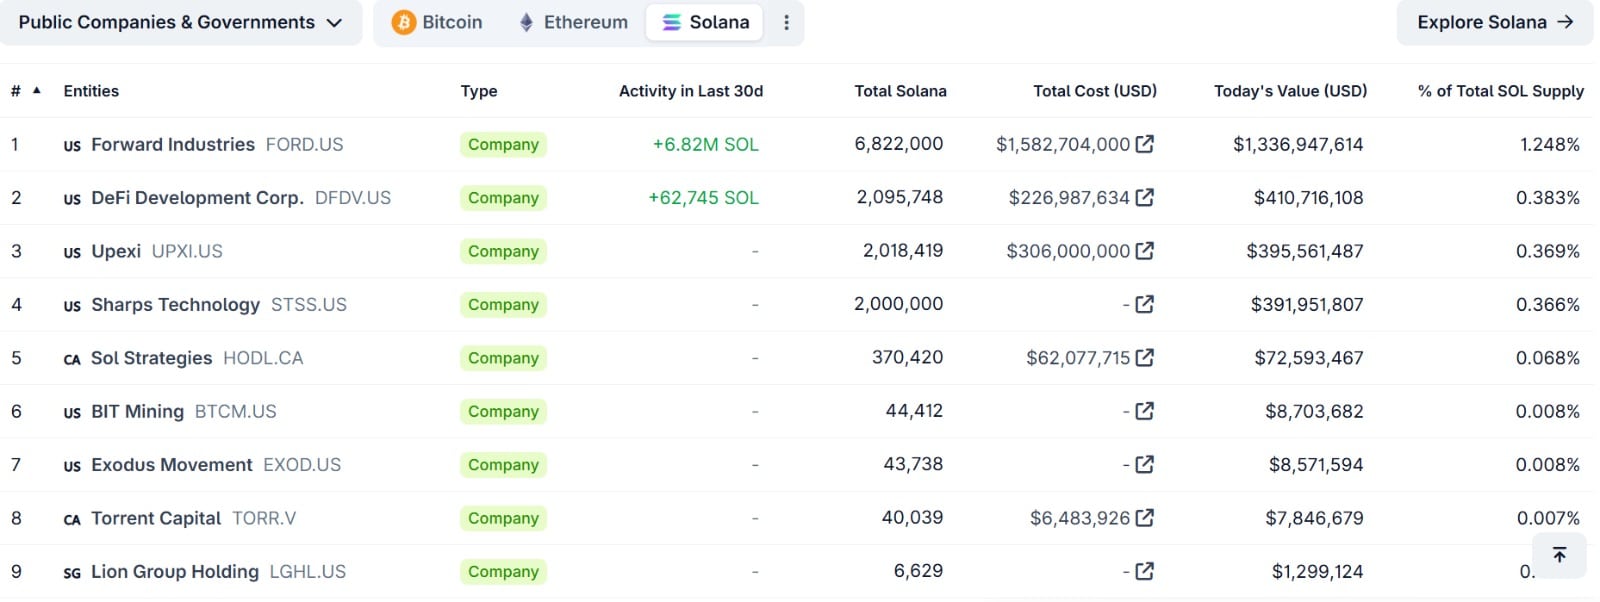Open the BIT Mining entity link
Screen dimensions: 1600x602
tap(137, 411)
